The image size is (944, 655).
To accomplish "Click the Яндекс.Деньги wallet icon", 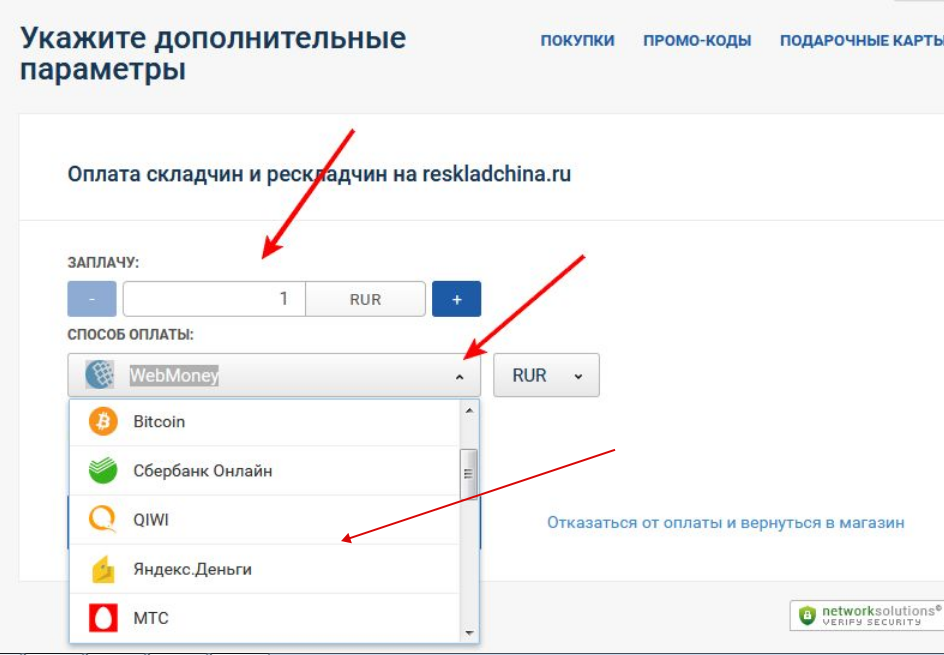I will click(103, 569).
